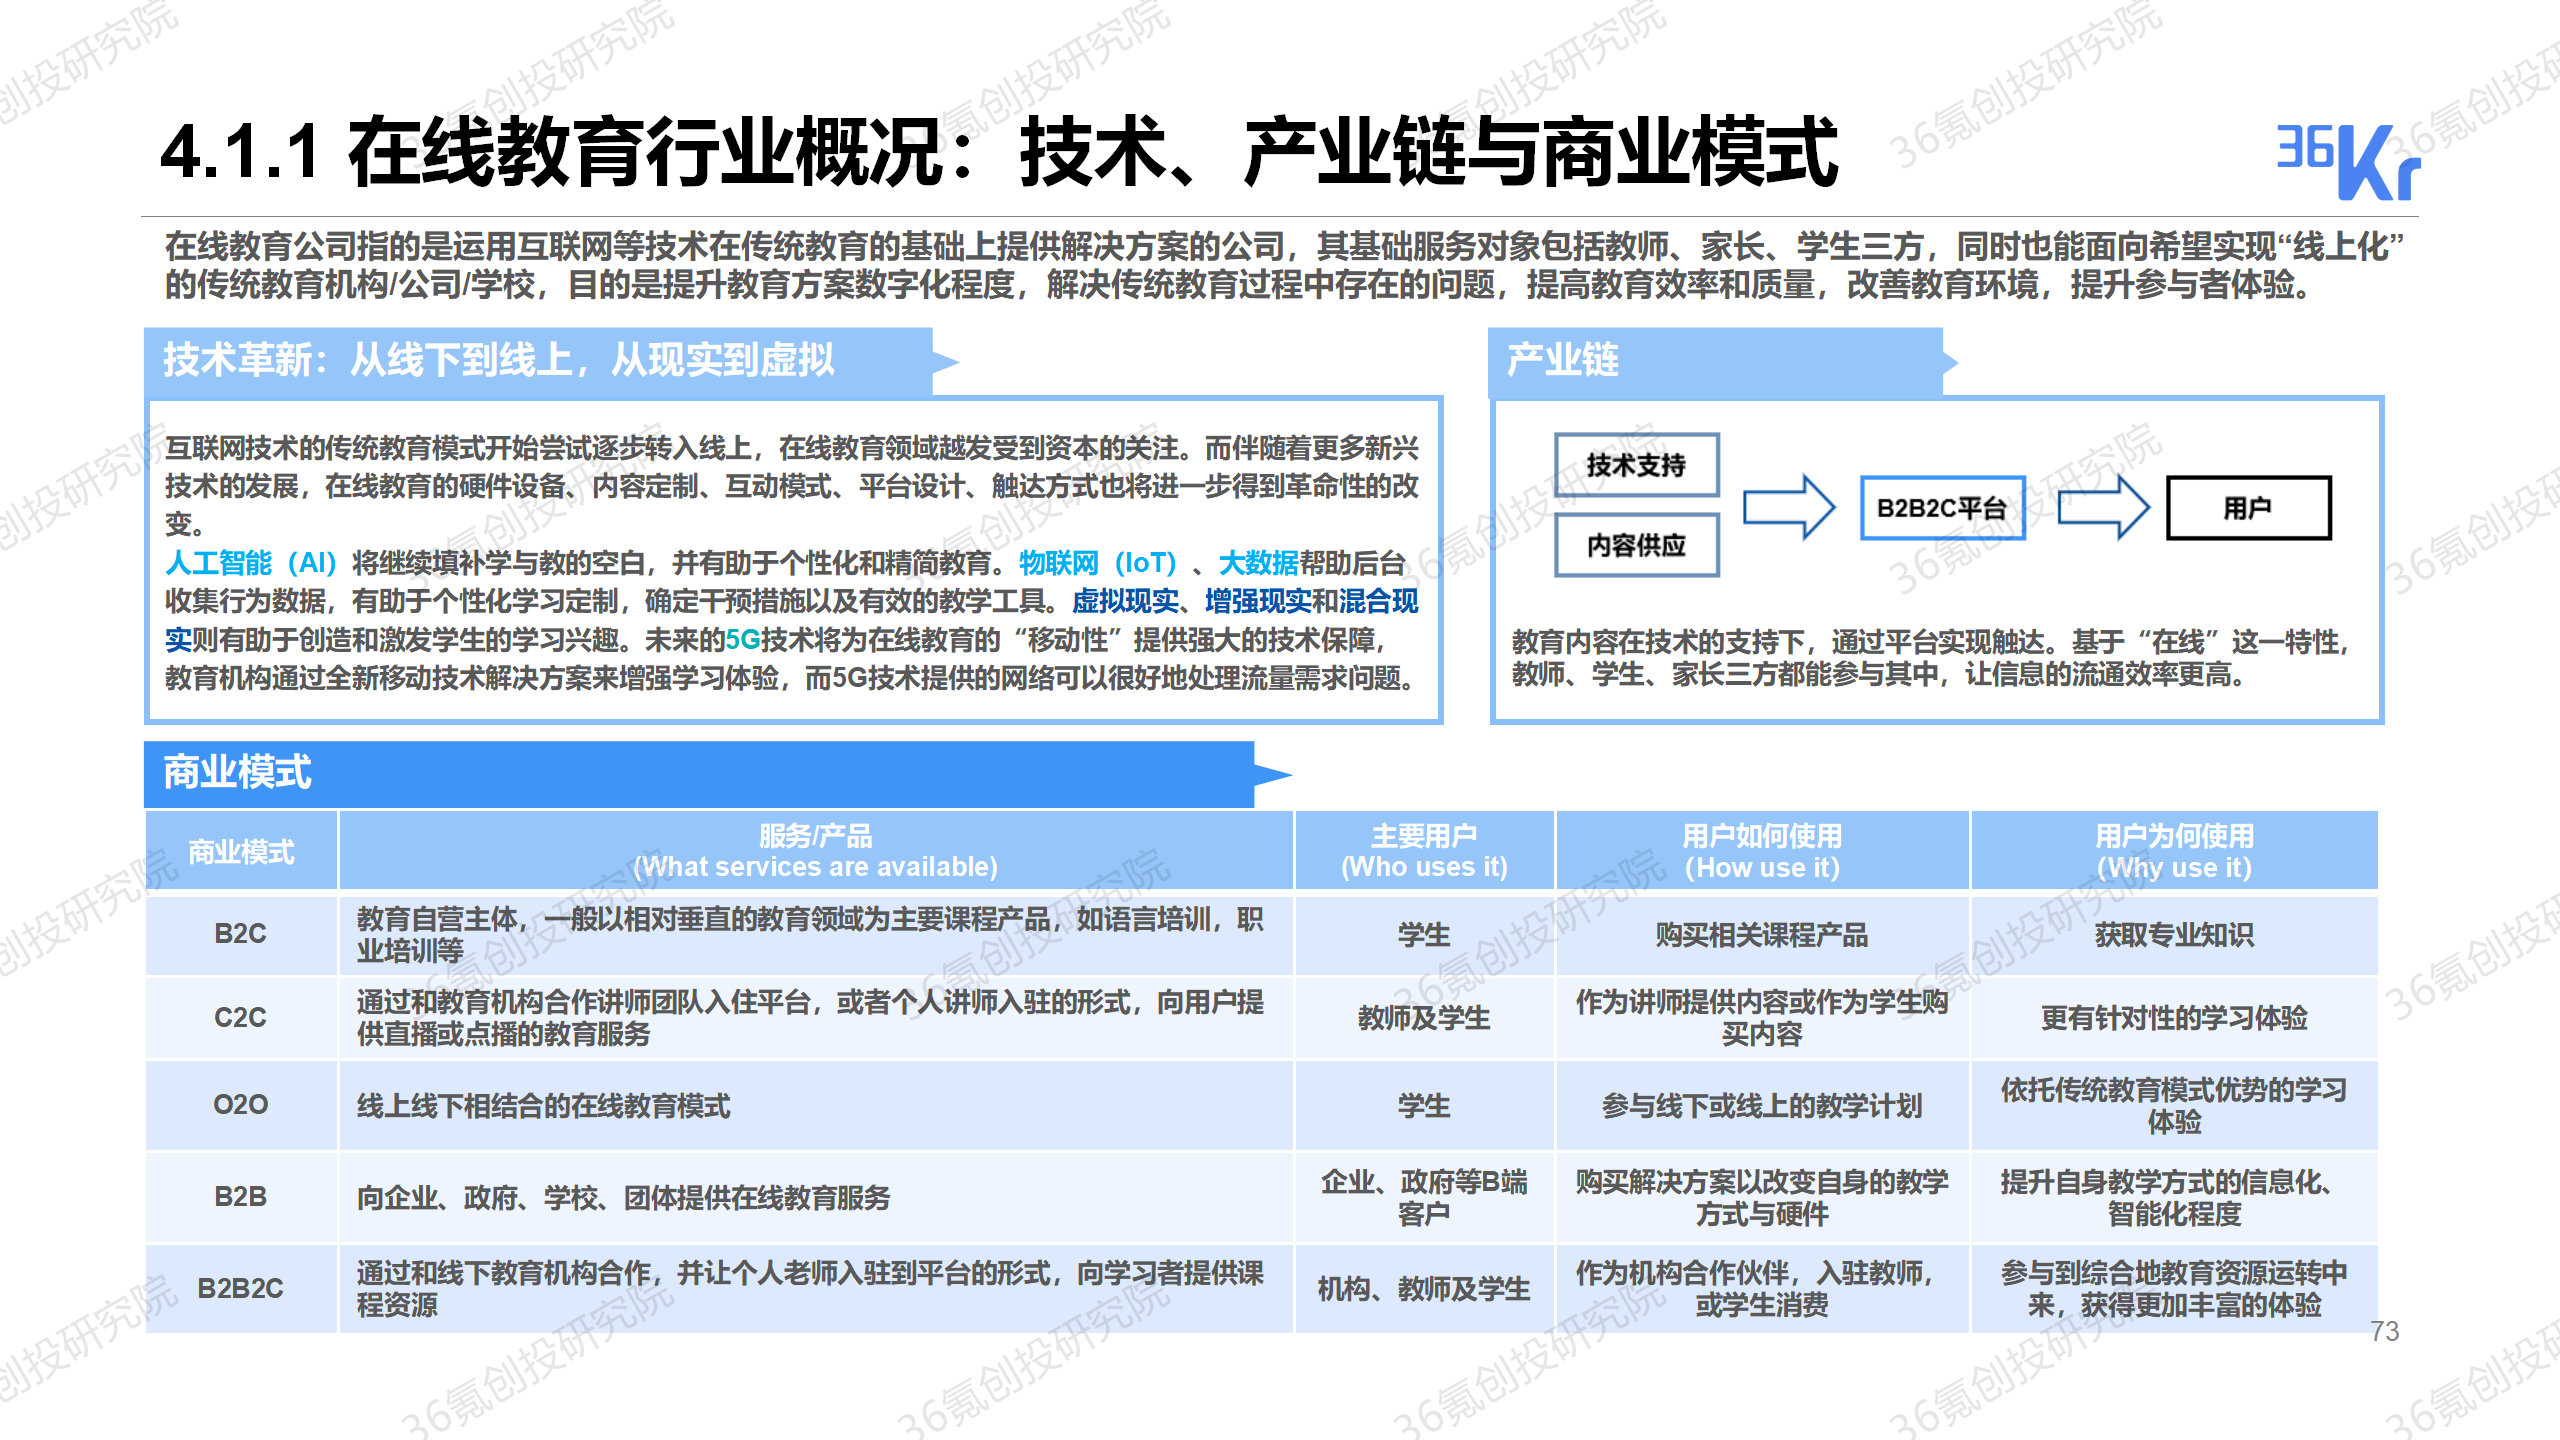Click the 企业、政府等B端客户 cell
The image size is (2560, 1440).
[x=1424, y=1197]
